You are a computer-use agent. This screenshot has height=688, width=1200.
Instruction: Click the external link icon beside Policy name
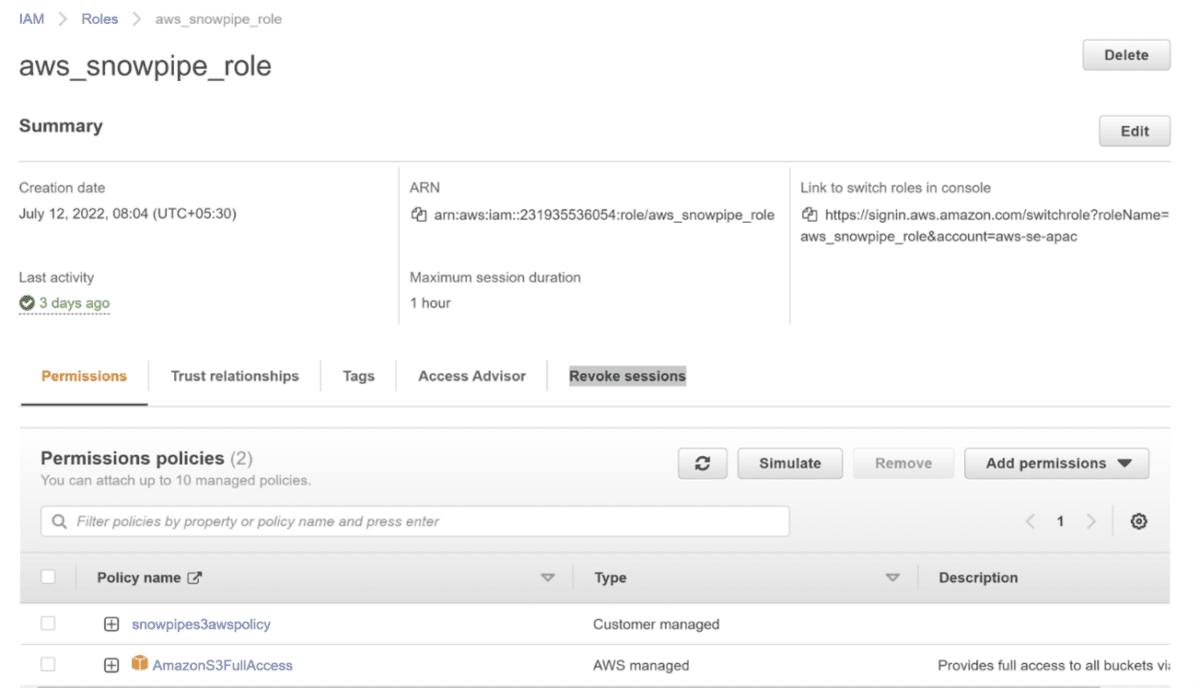coord(192,577)
